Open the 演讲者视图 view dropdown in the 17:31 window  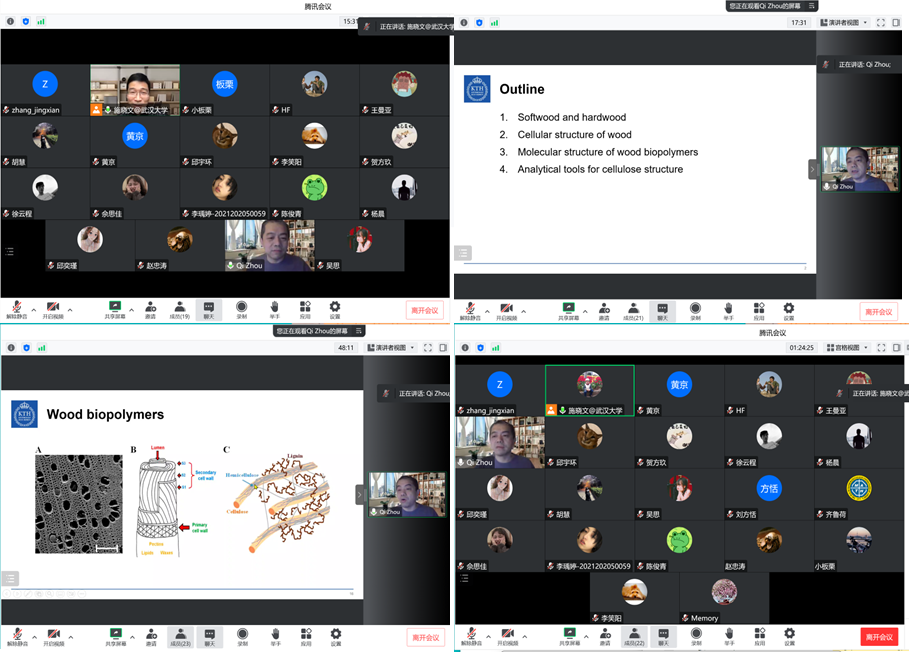(843, 23)
